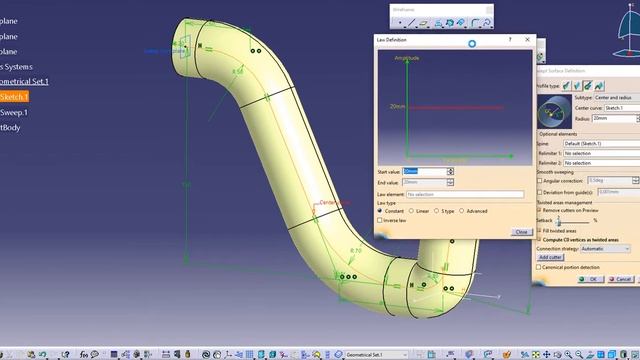Enable Canonical portion detection checkbox
The image size is (640, 360).
point(538,267)
